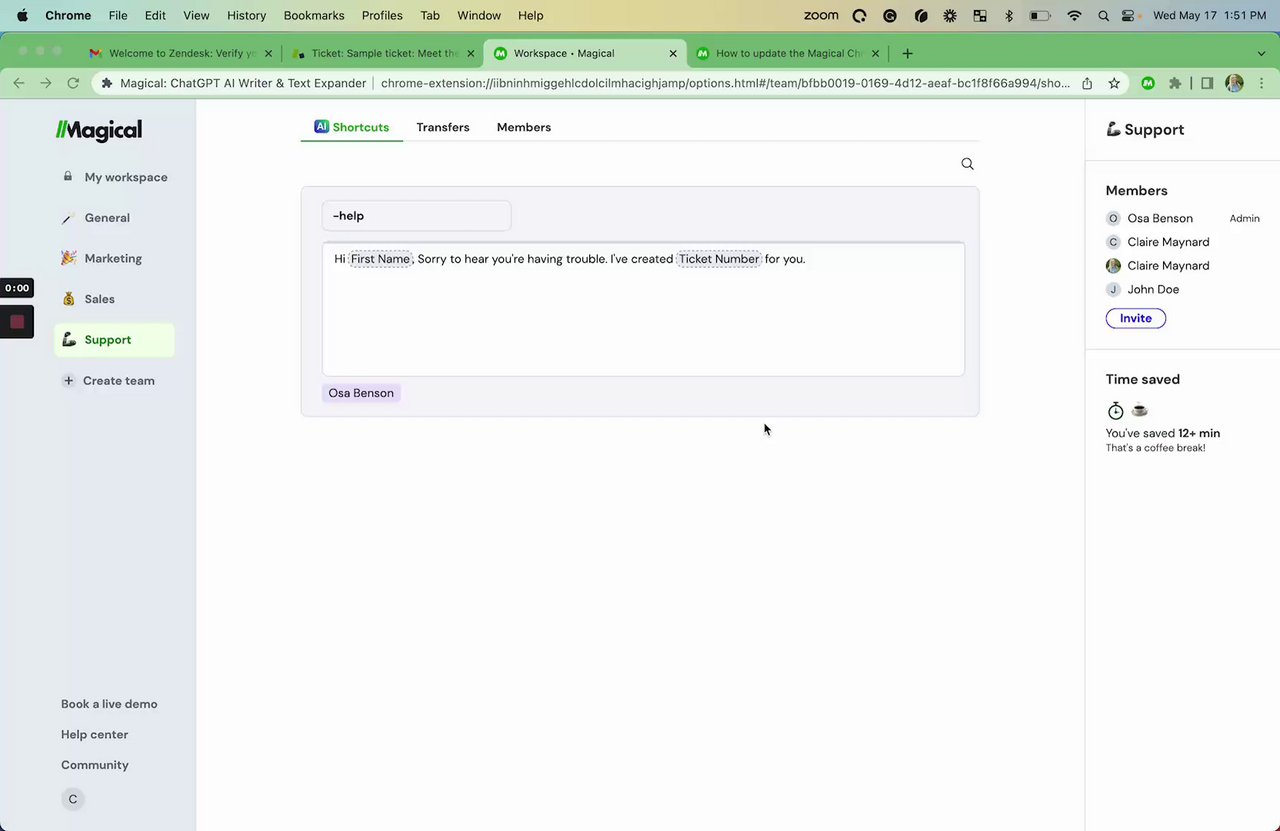Open the History menu

point(246,15)
